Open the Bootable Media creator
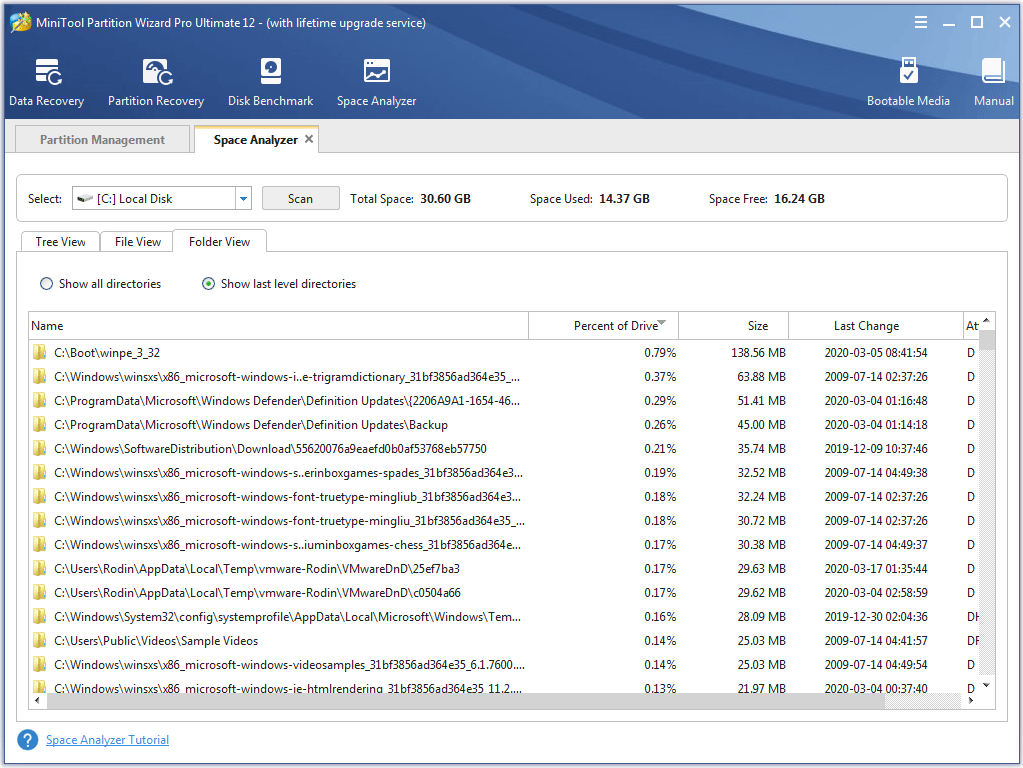The height and width of the screenshot is (768, 1023). tap(908, 80)
